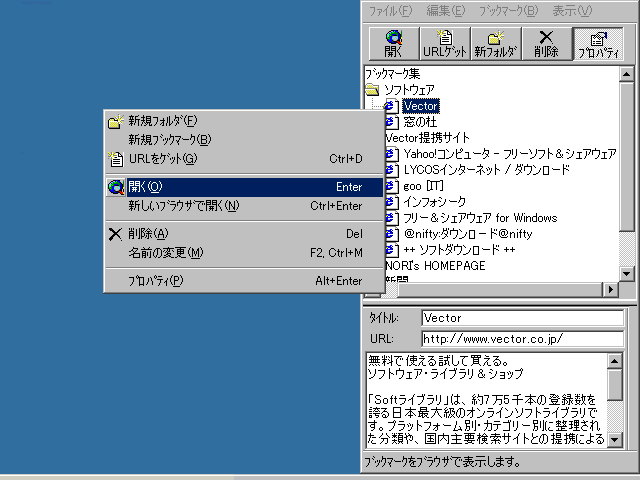Click the page icon beside フリー＆シェアウェア

click(x=392, y=218)
